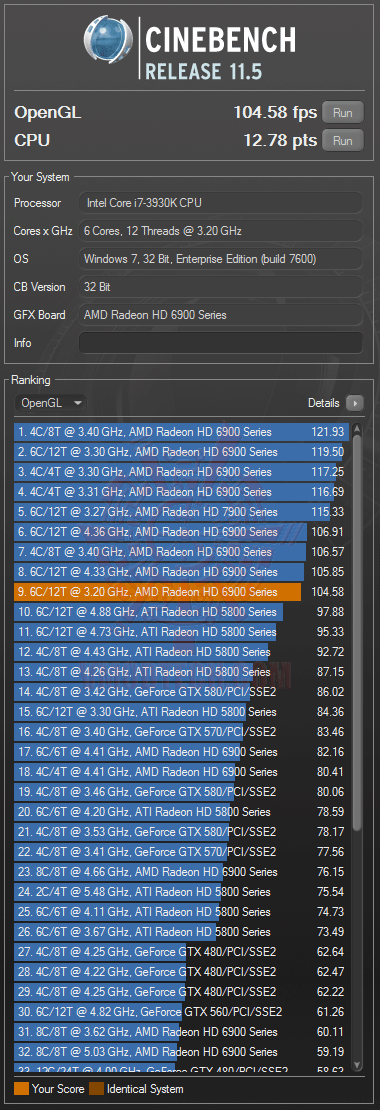This screenshot has width=380, height=1110.
Task: Select rank 26 entry 6C/6T @ 3.67 GHz
Action: point(182,931)
